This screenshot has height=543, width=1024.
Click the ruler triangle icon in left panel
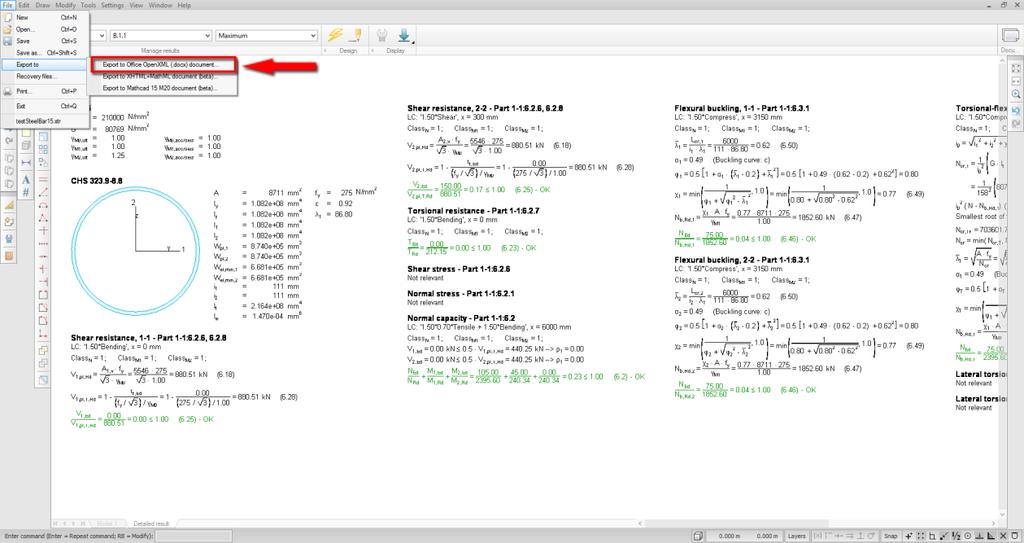pos(8,205)
